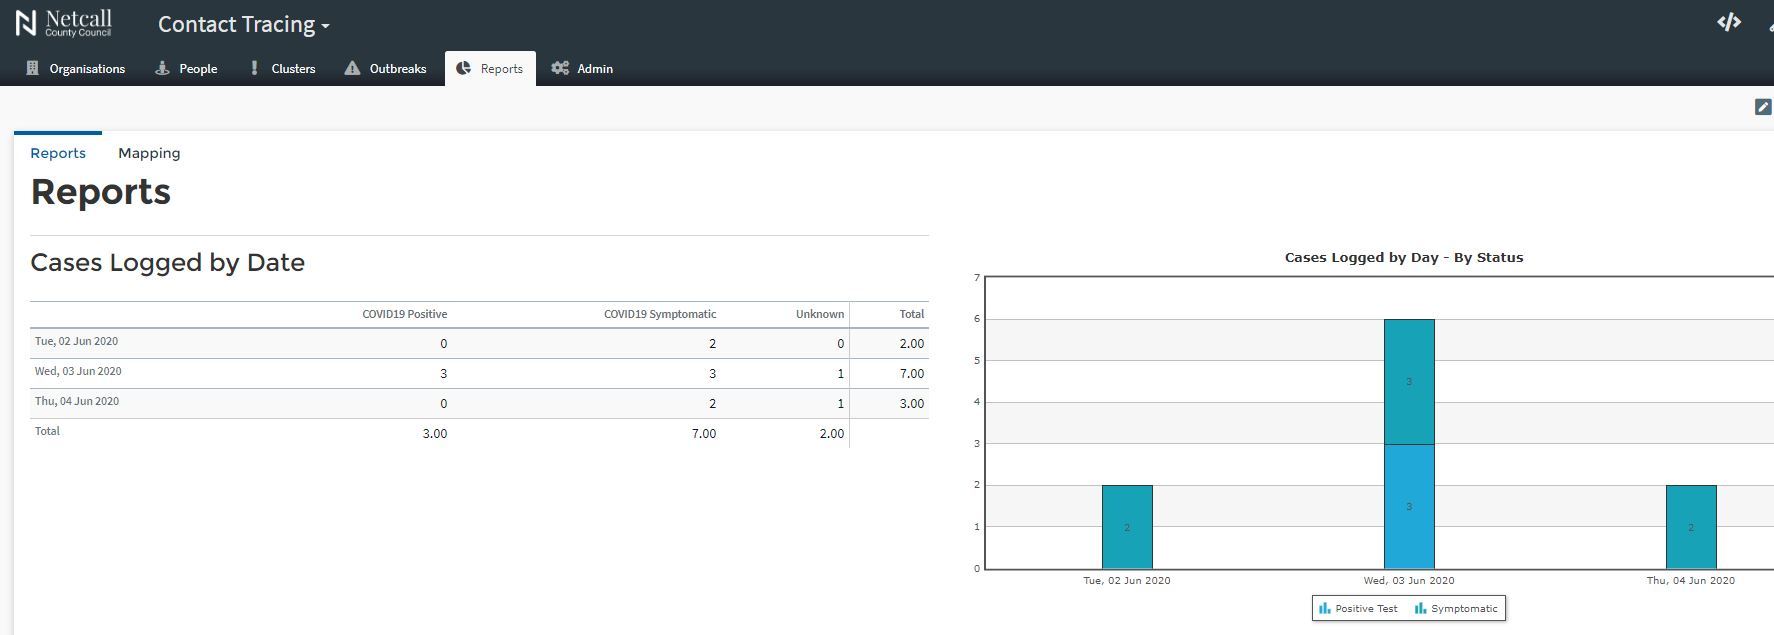Click the Tue, 02 Jun 2020 chart bar

[x=1127, y=527]
